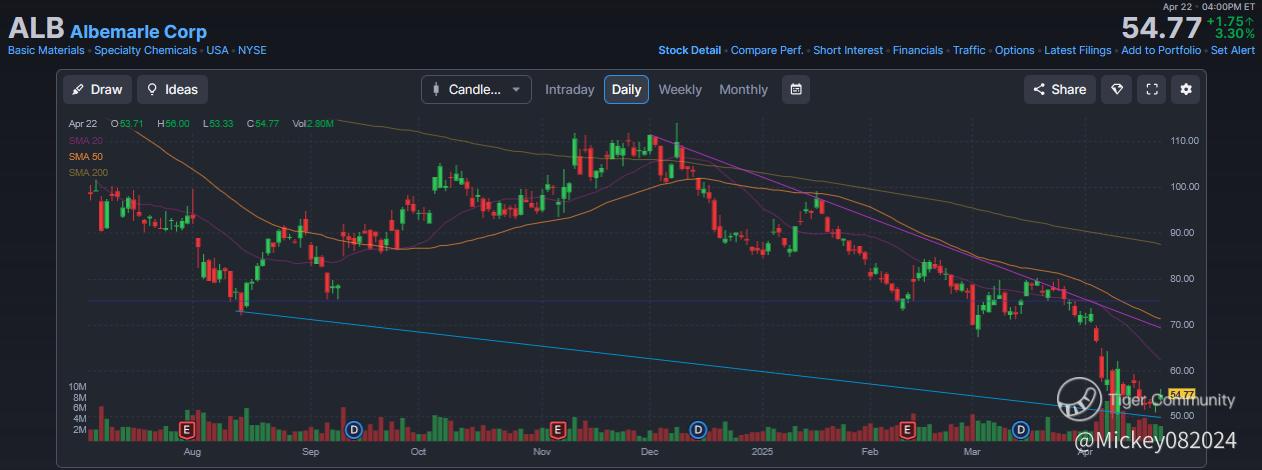This screenshot has width=1262, height=470.
Task: Click the 54.77 last price header
Action: click(x=1161, y=28)
